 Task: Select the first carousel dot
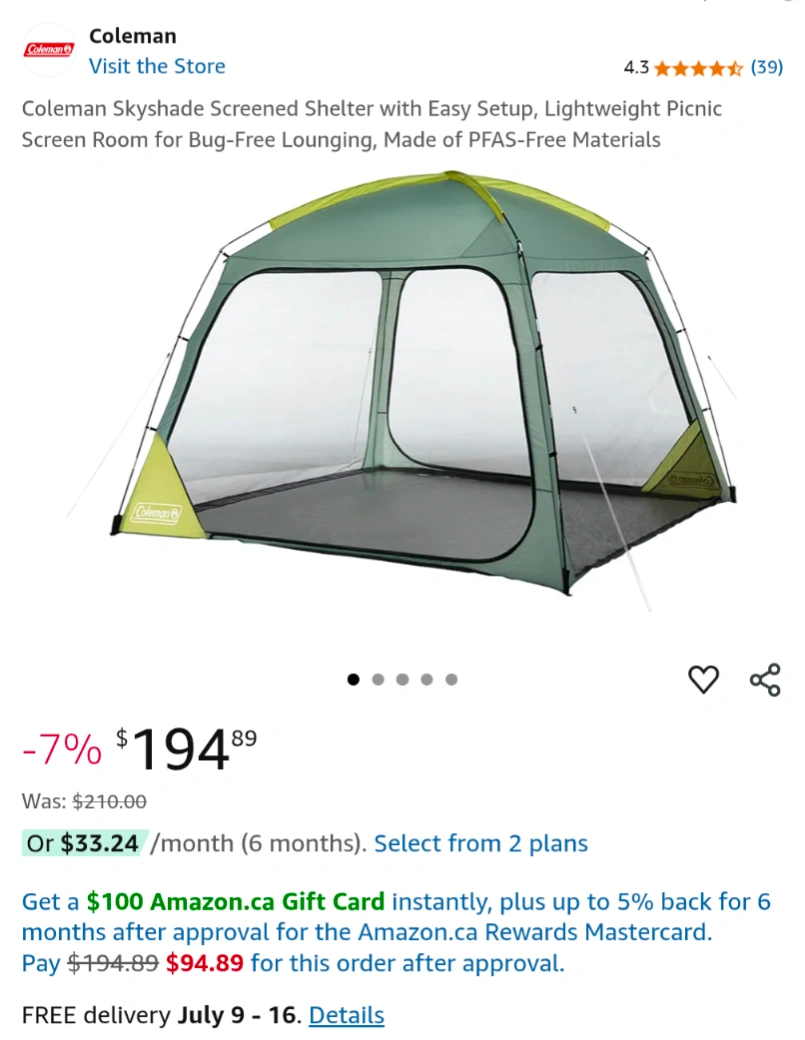coord(353,679)
